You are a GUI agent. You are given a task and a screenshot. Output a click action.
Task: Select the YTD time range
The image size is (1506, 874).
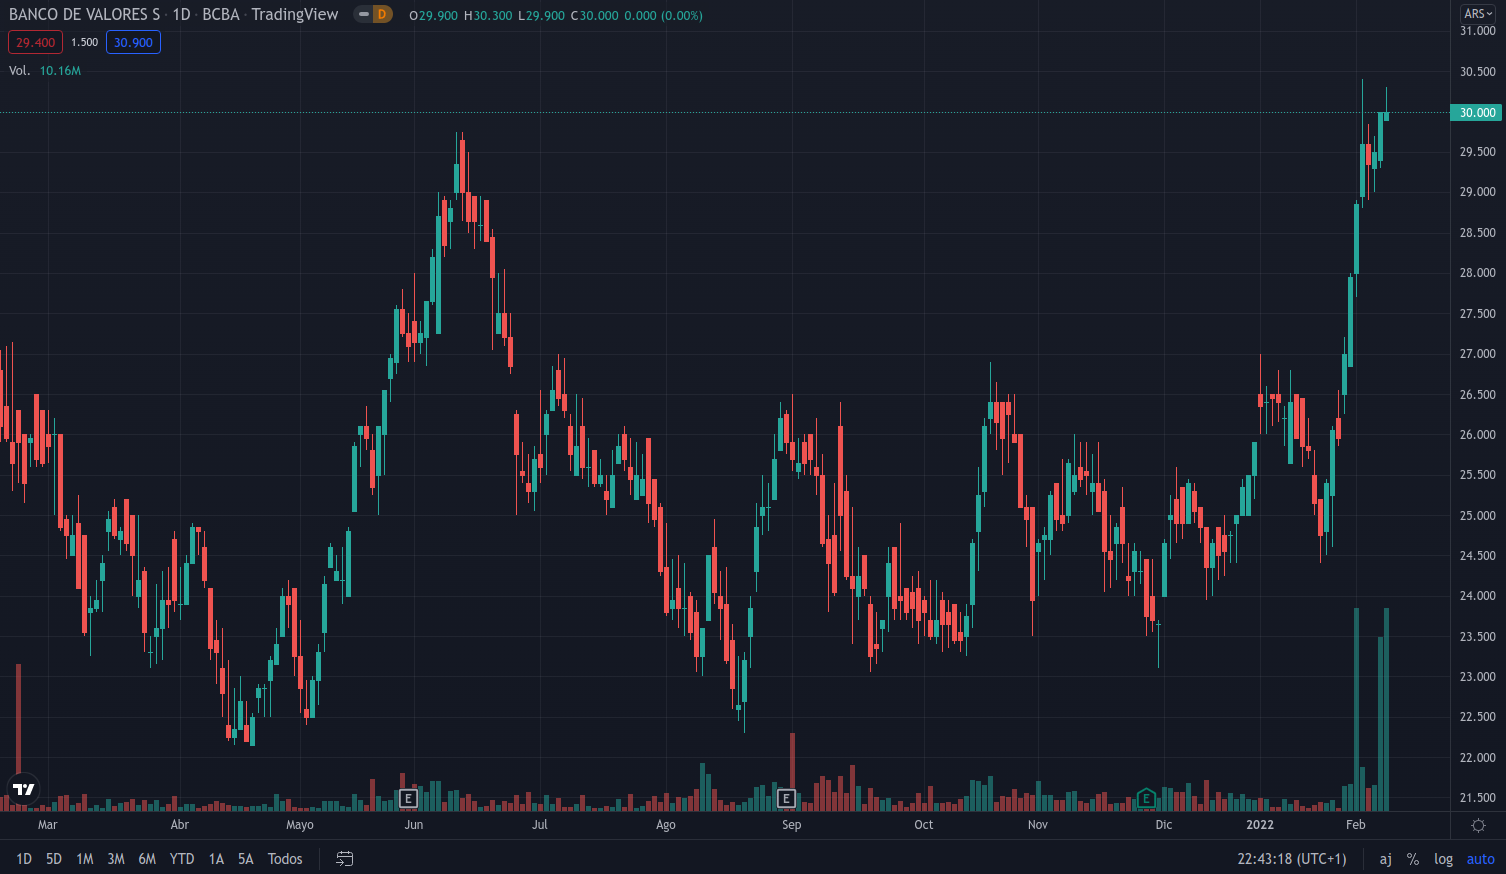pyautogui.click(x=182, y=859)
